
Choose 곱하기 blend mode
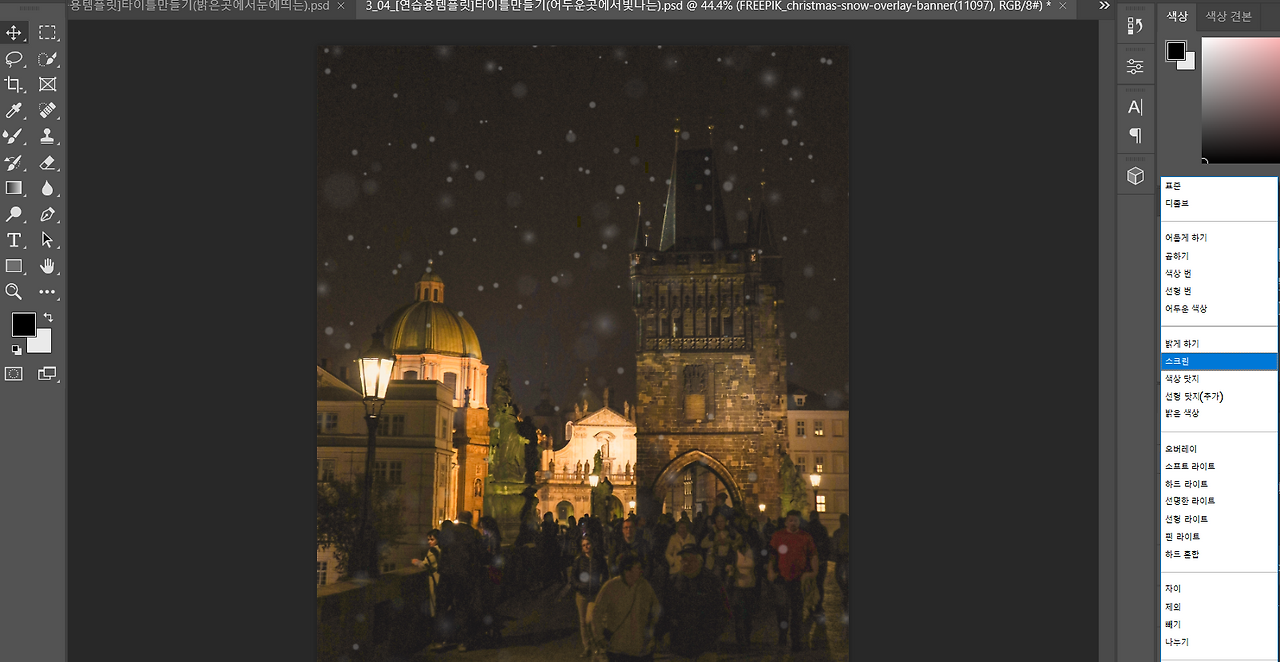tap(1219, 256)
